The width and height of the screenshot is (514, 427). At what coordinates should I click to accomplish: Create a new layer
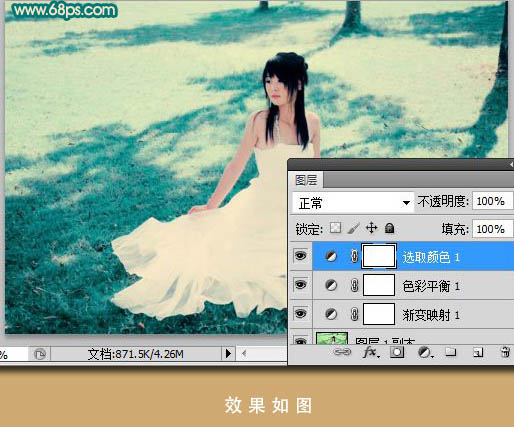(478, 352)
